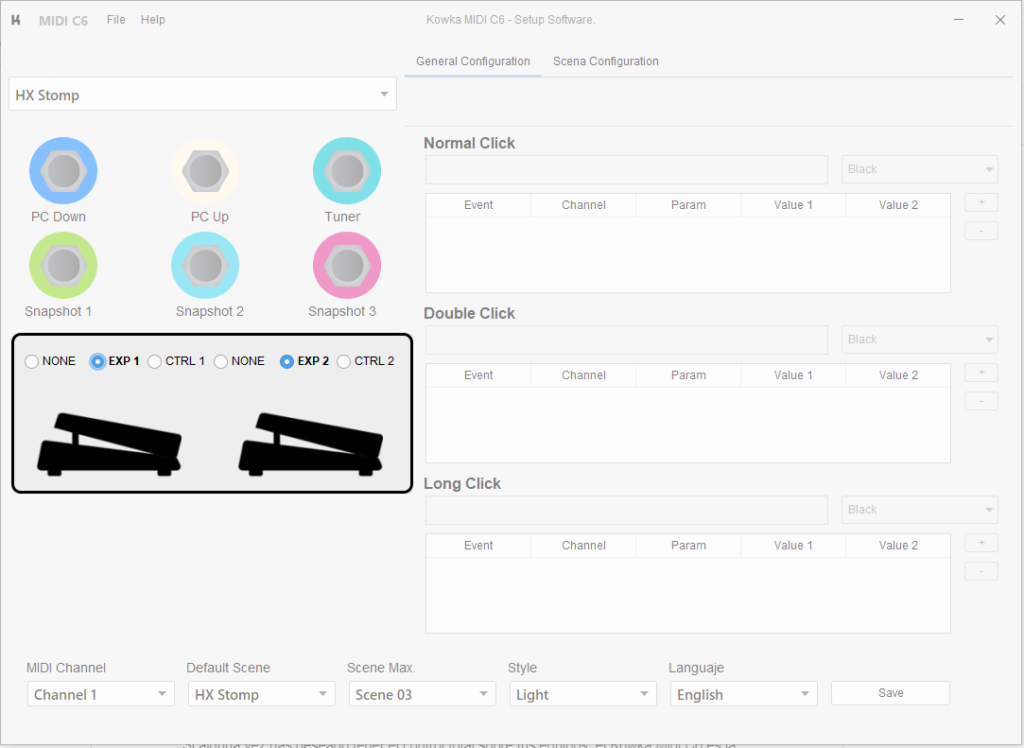This screenshot has width=1024, height=748.
Task: Click the Value 2 header in Long Click
Action: click(898, 545)
